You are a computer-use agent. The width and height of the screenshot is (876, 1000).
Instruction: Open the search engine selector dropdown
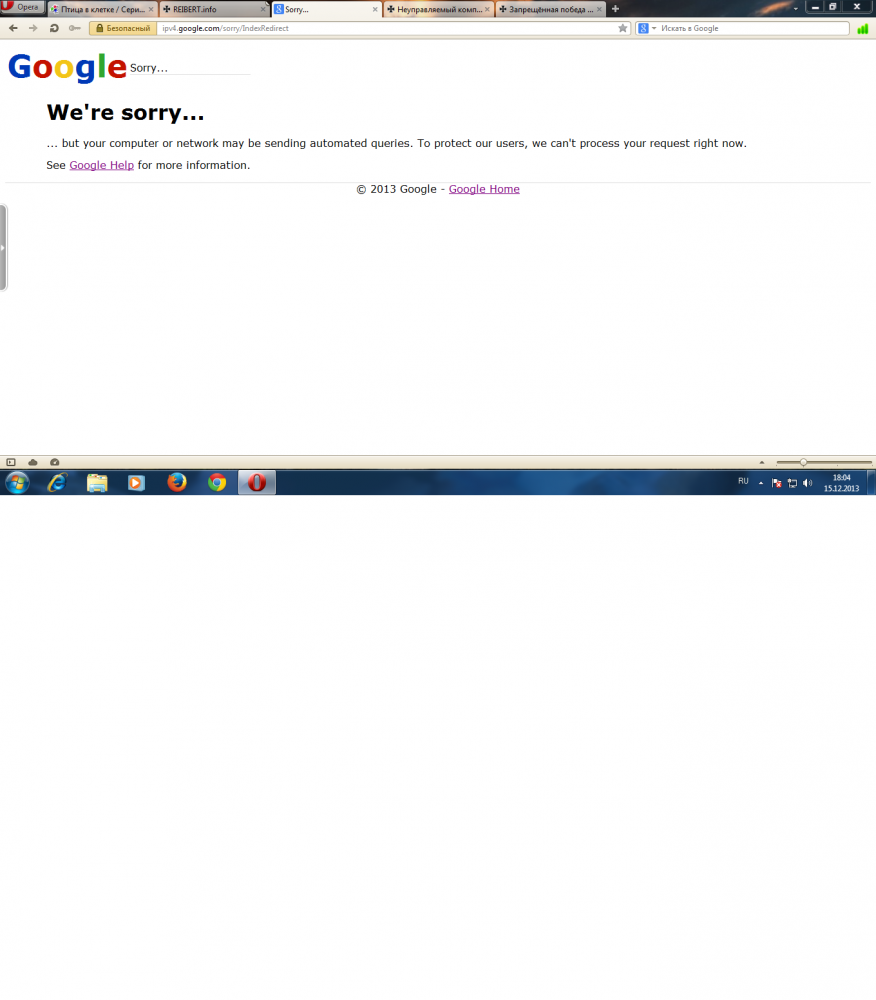pos(647,28)
